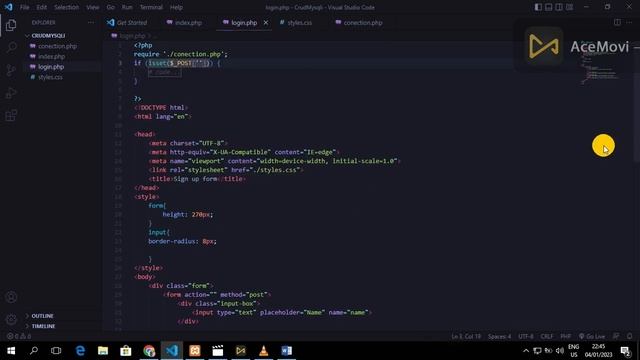Screen dimensions: 640x360
Task: Open the Extensions view
Action: [x=11, y=116]
